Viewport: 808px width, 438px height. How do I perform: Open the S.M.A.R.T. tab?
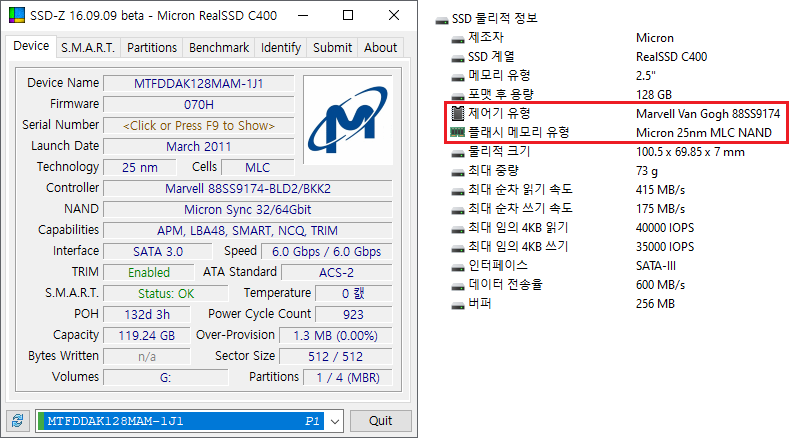(x=88, y=47)
